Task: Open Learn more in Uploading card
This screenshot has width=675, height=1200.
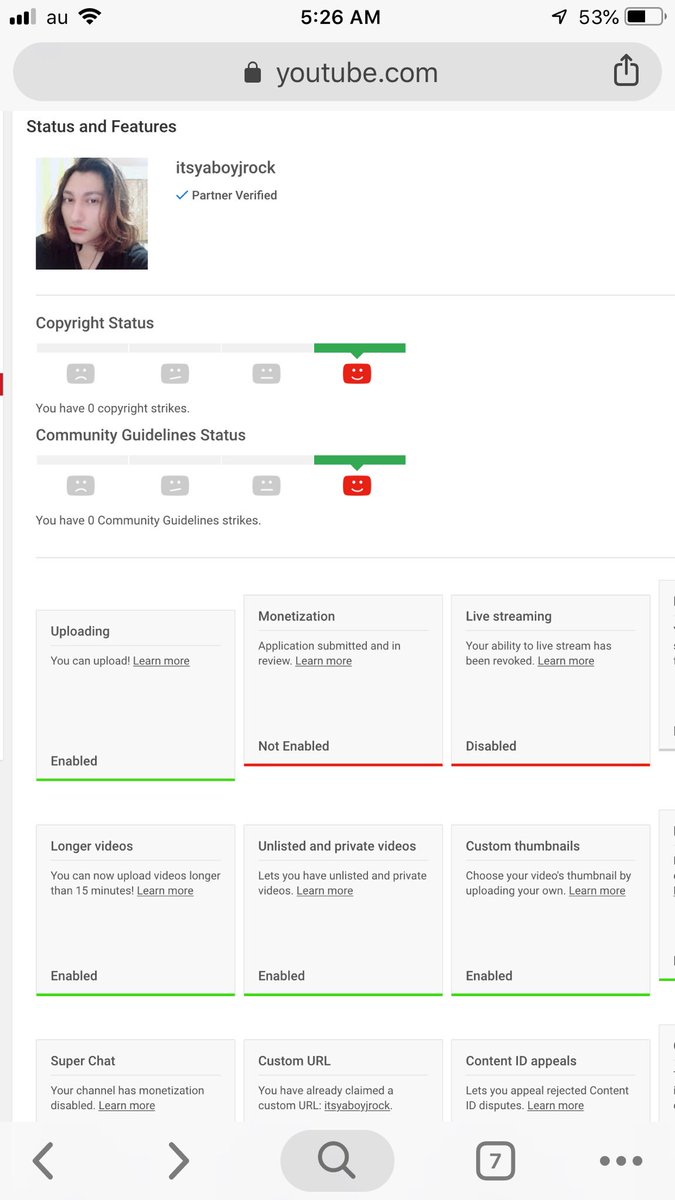Action: coord(161,661)
